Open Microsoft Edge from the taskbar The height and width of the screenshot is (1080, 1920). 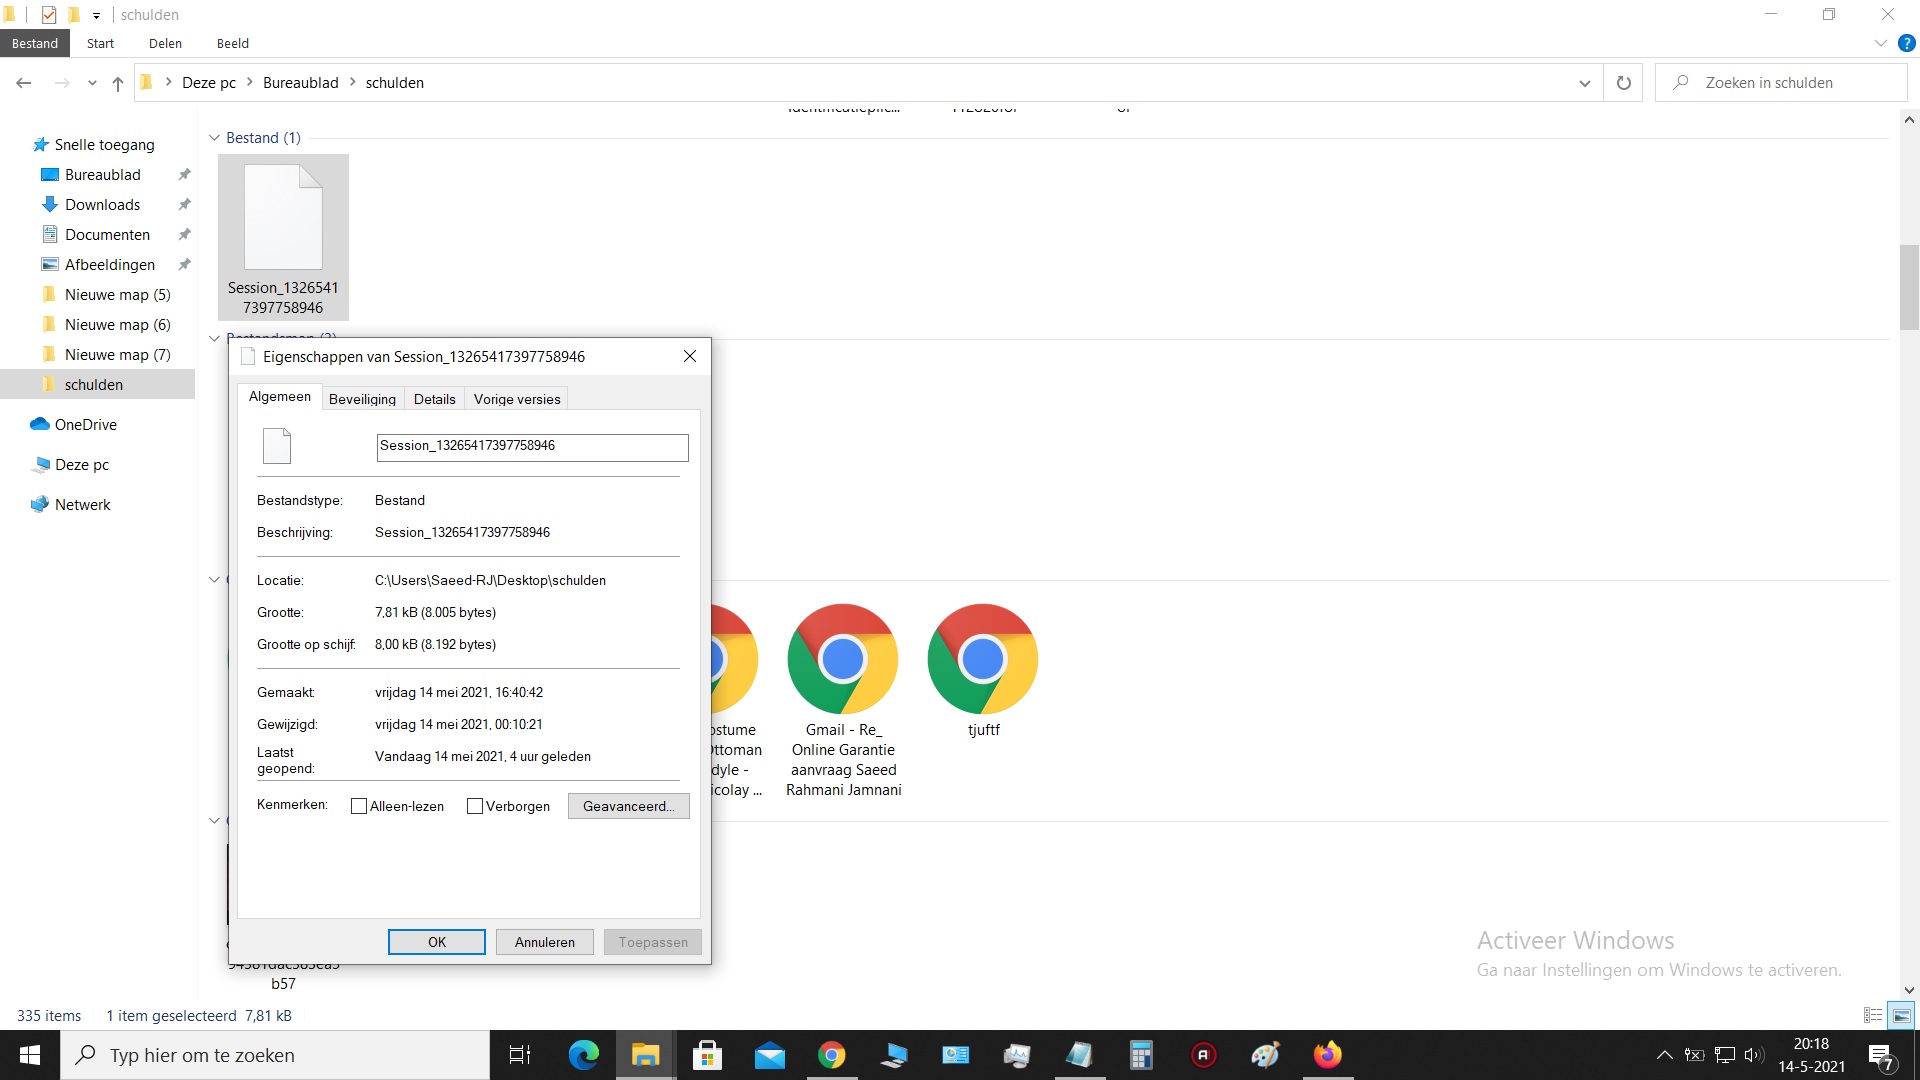click(583, 1055)
